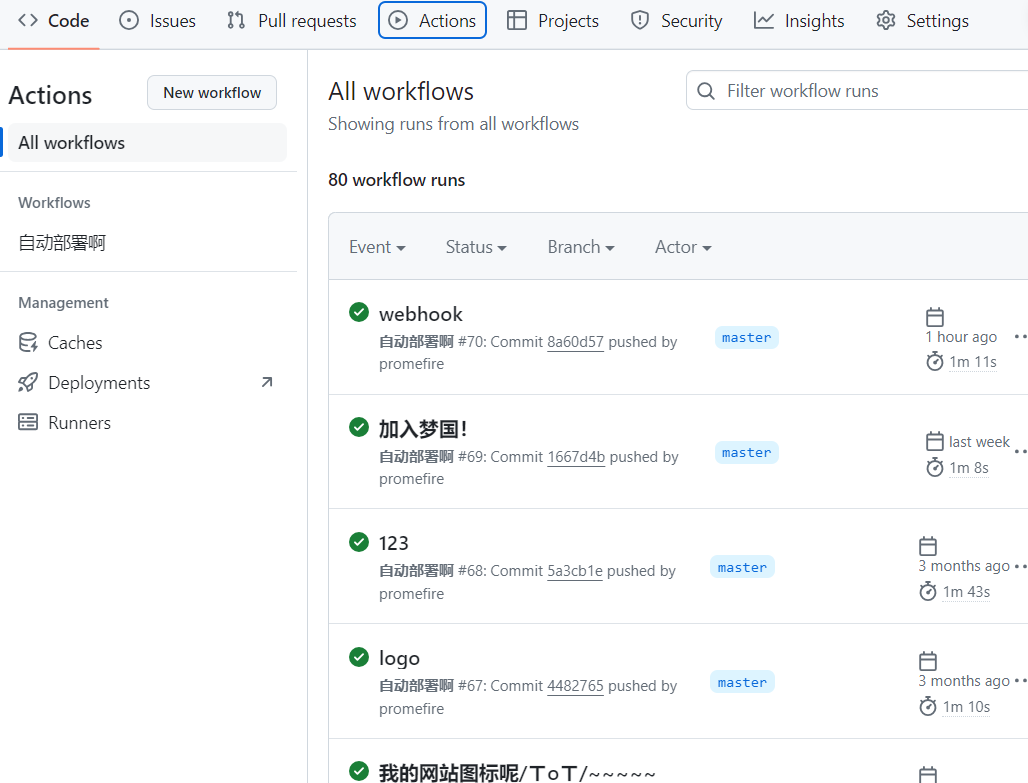Click the search magnifier icon
The image size is (1028, 783).
[706, 90]
